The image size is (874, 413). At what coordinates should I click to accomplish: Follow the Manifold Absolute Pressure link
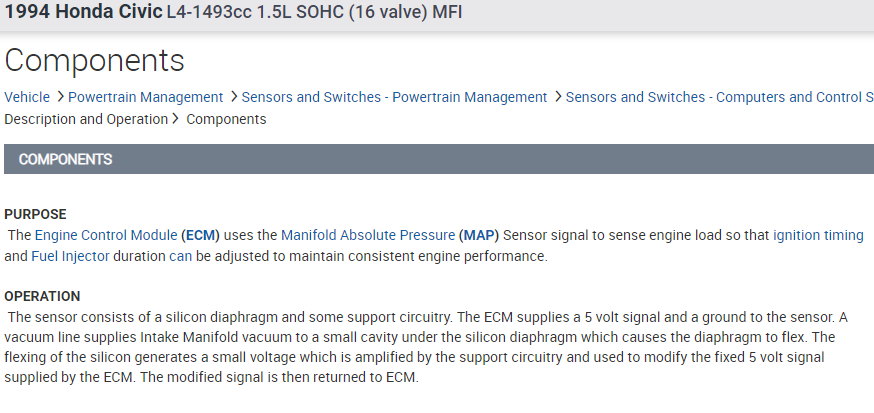[x=368, y=235]
